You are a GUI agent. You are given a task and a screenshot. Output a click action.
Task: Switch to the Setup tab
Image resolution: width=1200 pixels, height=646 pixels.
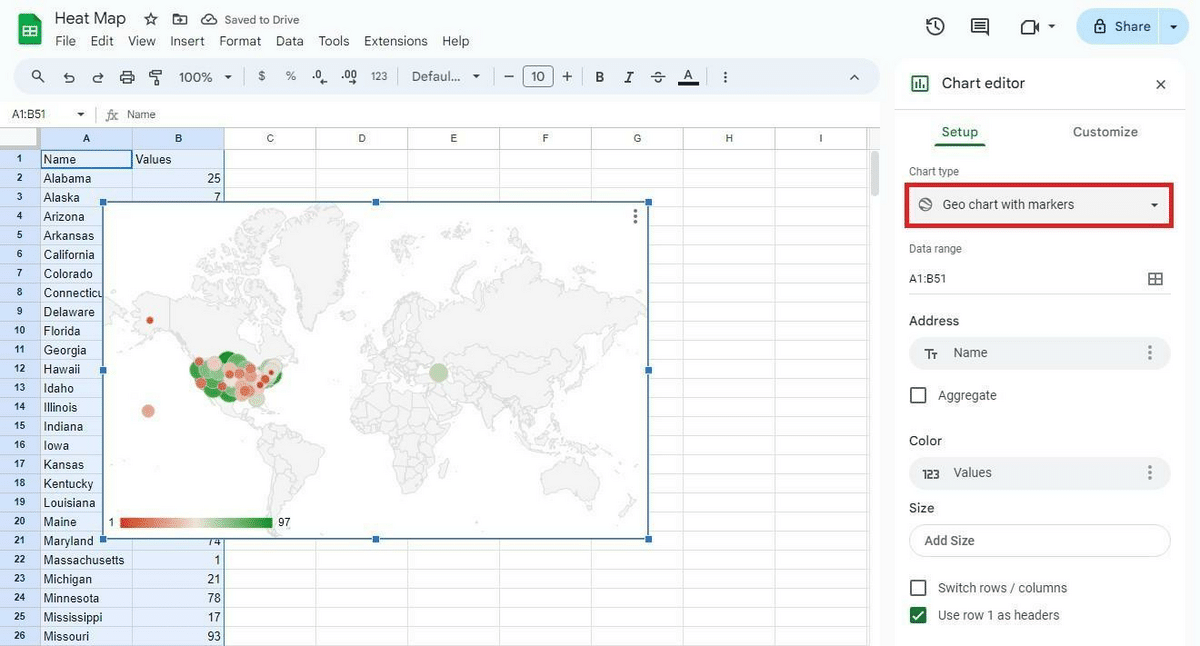(x=960, y=132)
